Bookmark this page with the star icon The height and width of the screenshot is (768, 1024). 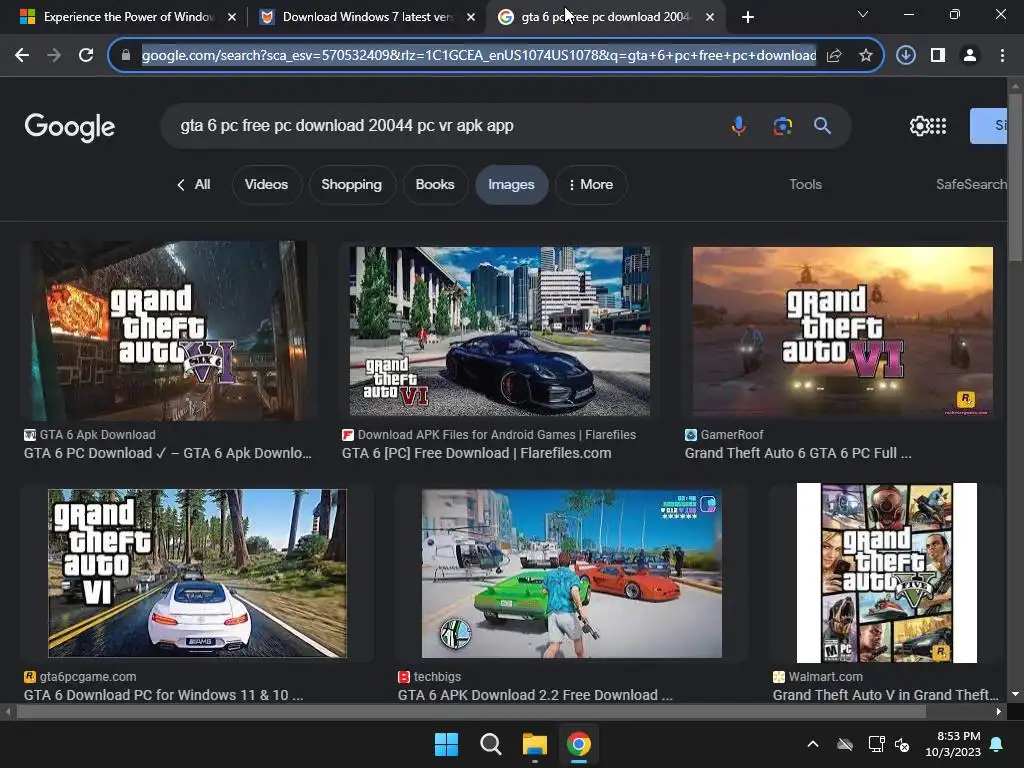tap(866, 56)
